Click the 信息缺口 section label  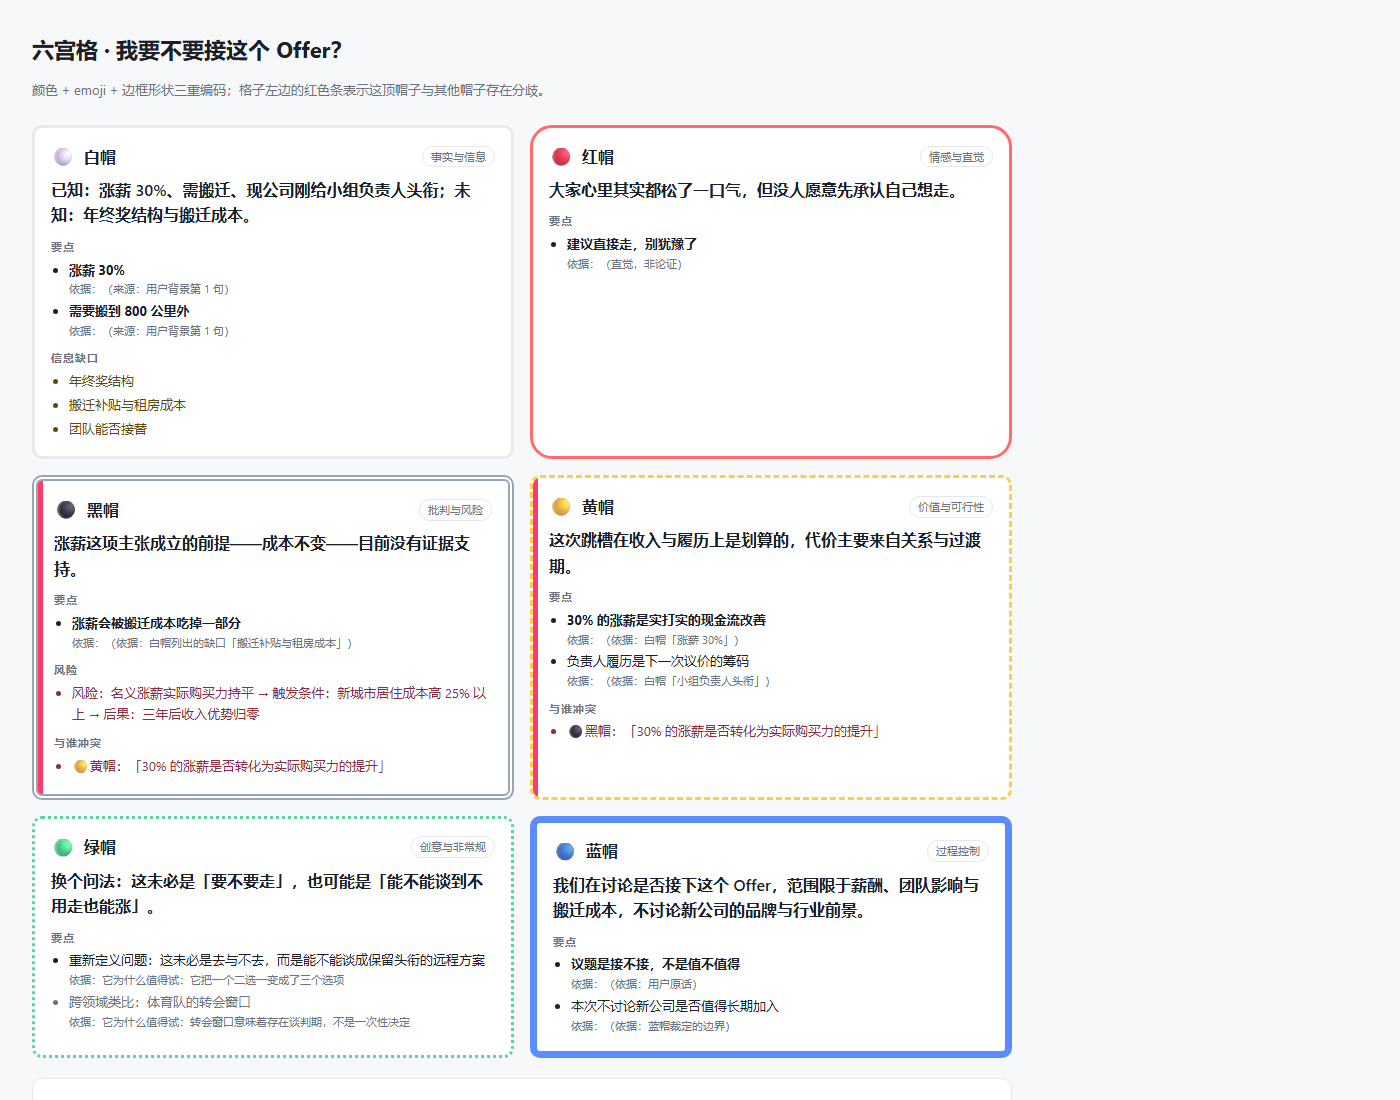[x=74, y=358]
